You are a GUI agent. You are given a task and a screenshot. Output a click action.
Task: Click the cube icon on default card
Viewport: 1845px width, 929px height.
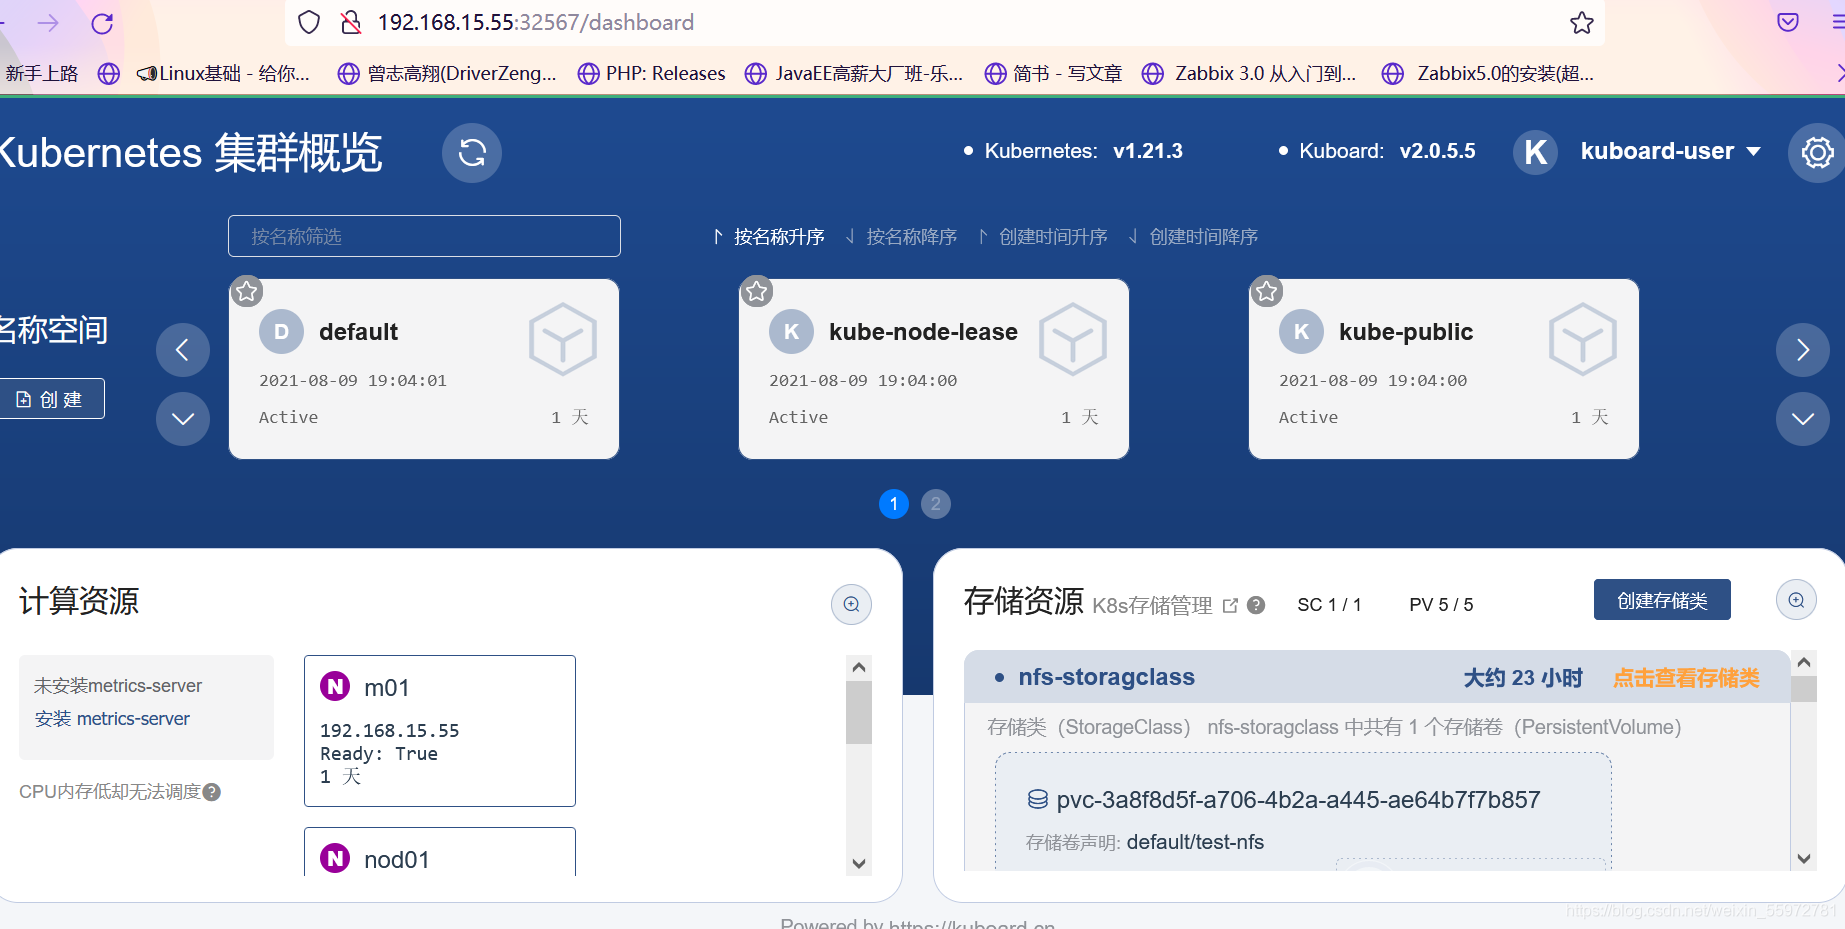coord(563,339)
